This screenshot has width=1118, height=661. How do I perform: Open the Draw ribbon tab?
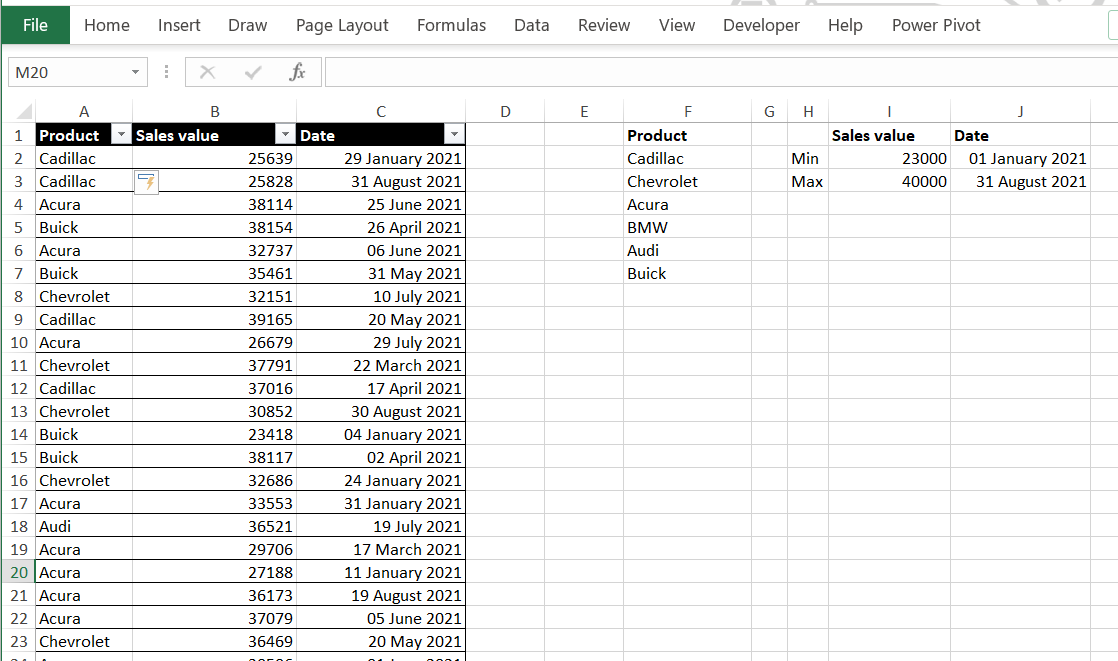point(247,25)
